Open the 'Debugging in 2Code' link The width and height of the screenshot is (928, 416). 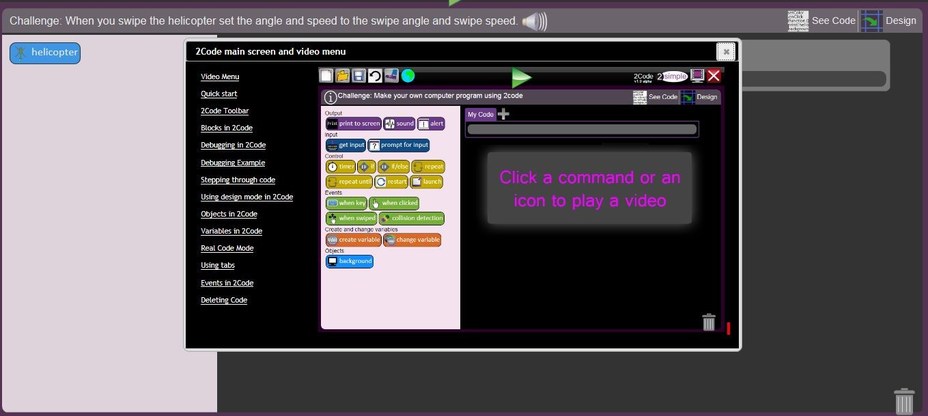[233, 145]
